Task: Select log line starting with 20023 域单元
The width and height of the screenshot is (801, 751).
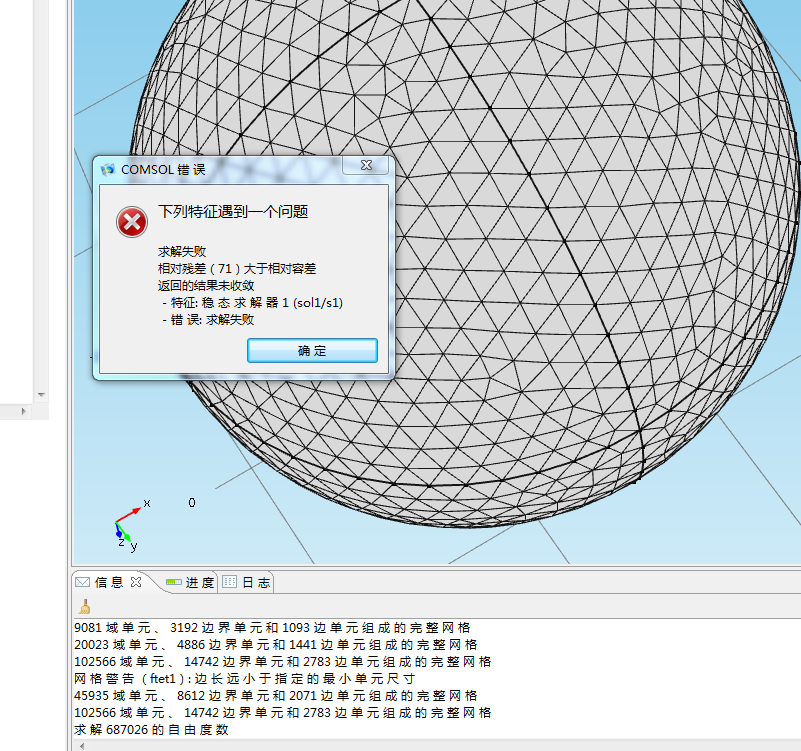Action: coord(276,644)
